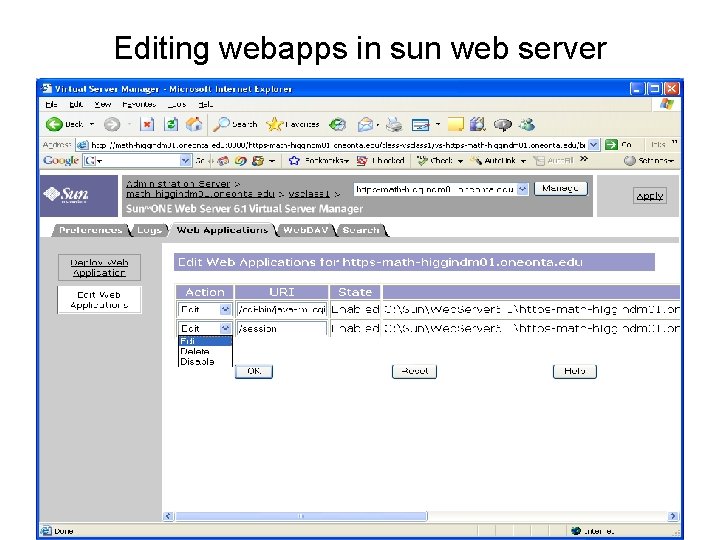Click the horizontal scrollbar thumb
This screenshot has height=540, width=720.
coord(301,516)
